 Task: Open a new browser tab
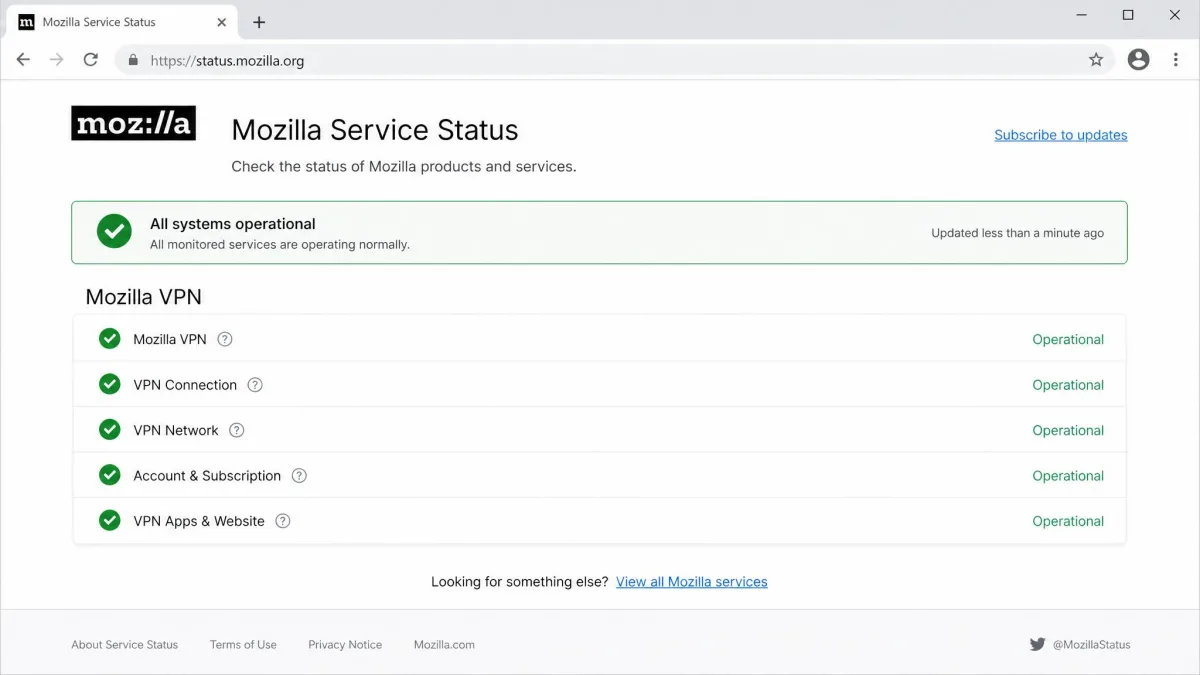point(259,22)
